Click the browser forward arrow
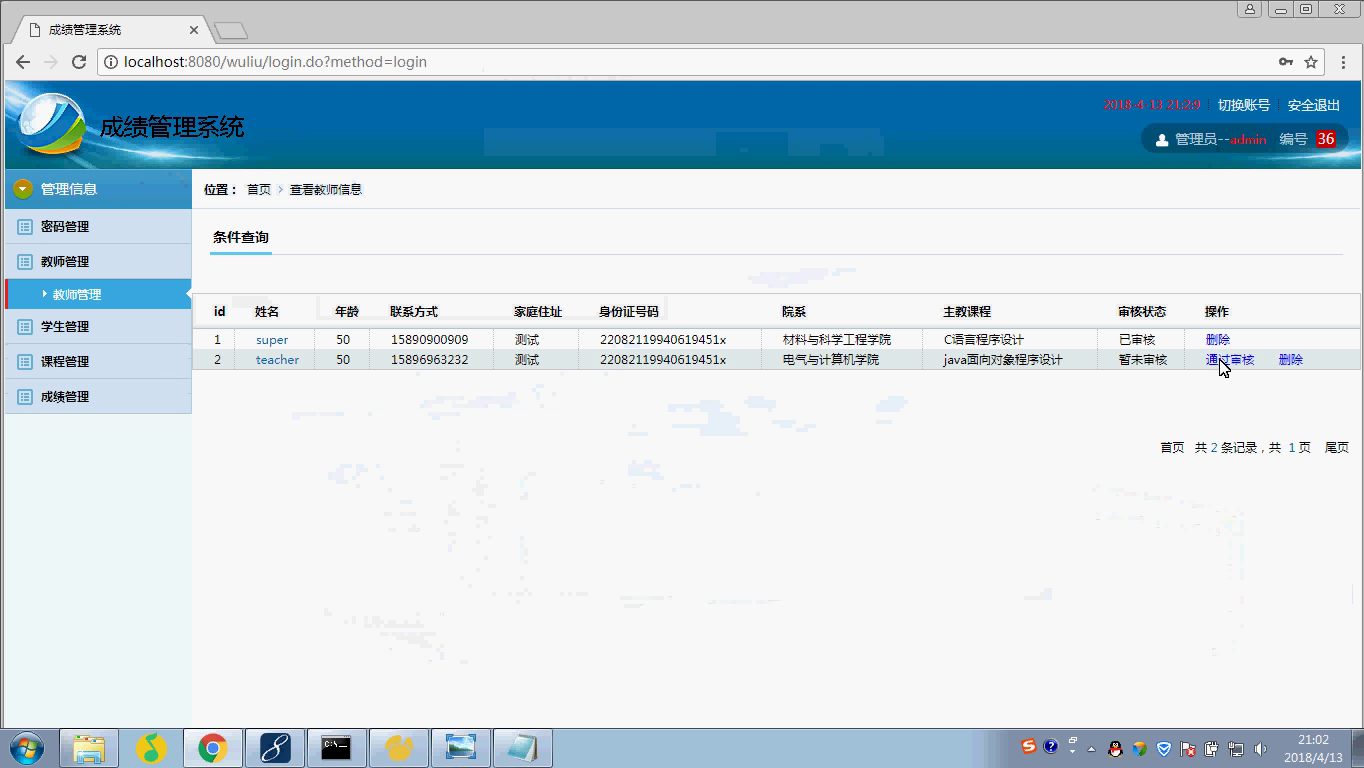 point(51,62)
